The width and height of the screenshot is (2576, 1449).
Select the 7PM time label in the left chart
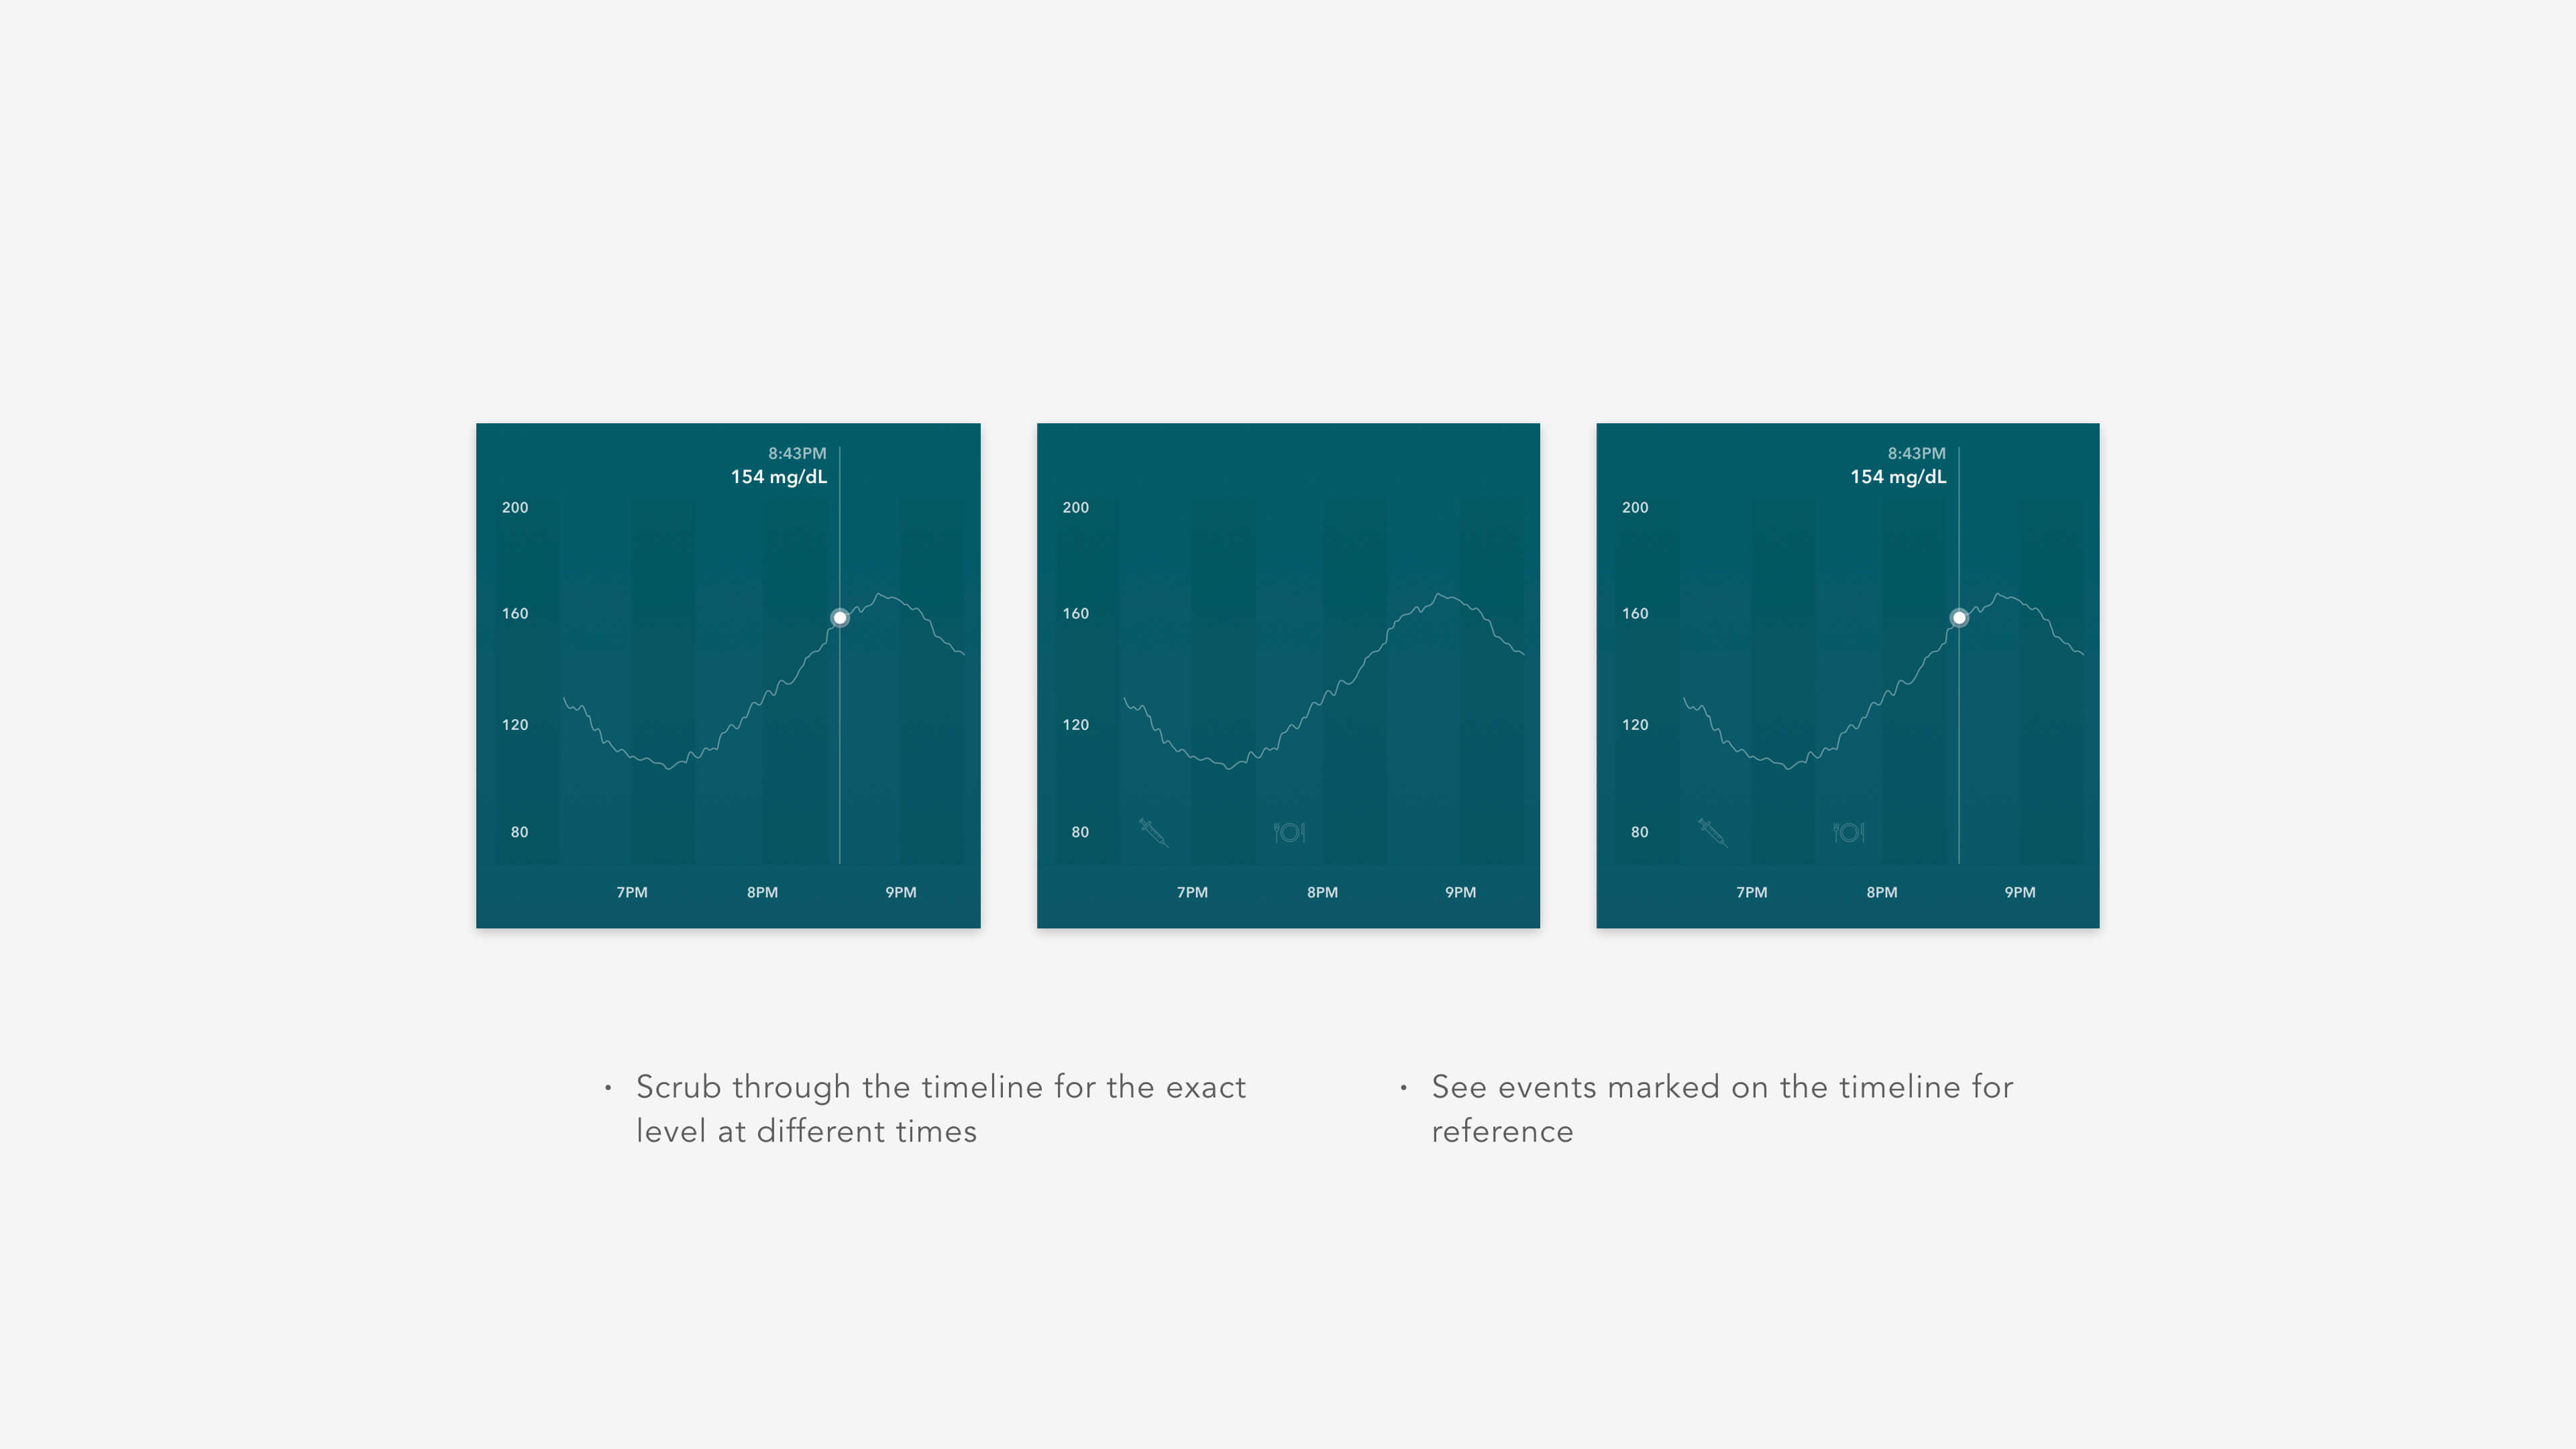click(x=632, y=892)
